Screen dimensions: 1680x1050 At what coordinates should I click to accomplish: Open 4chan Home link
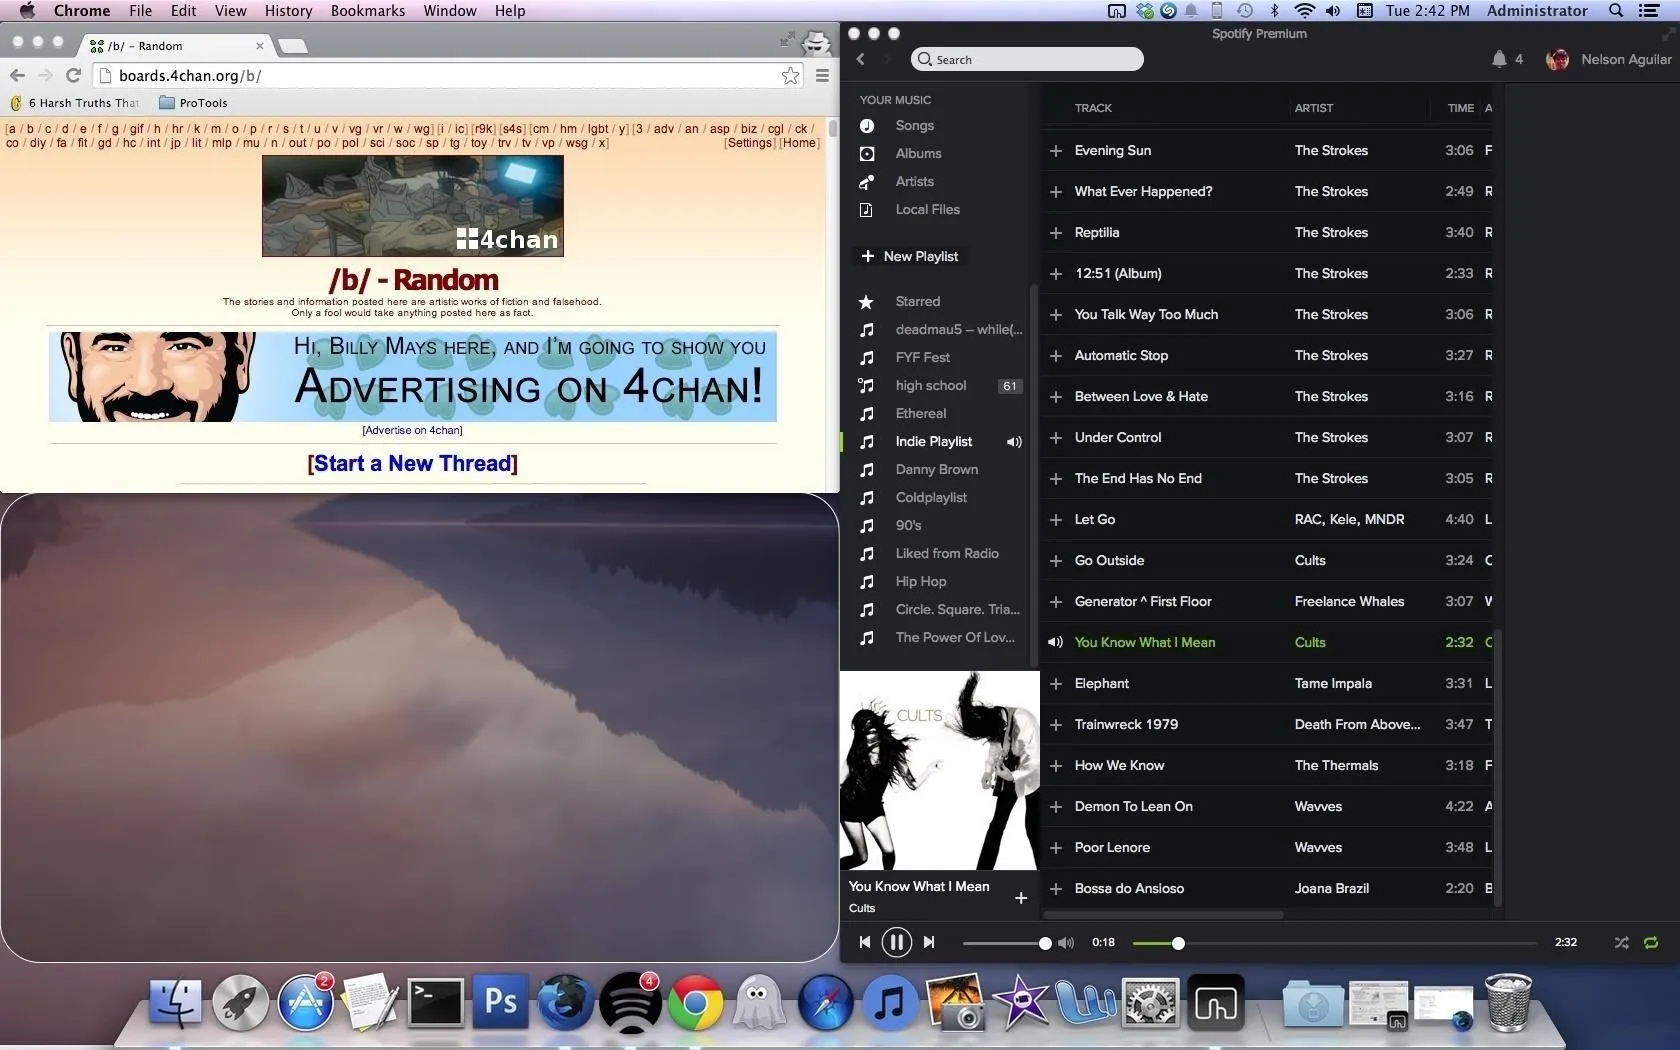tap(800, 143)
